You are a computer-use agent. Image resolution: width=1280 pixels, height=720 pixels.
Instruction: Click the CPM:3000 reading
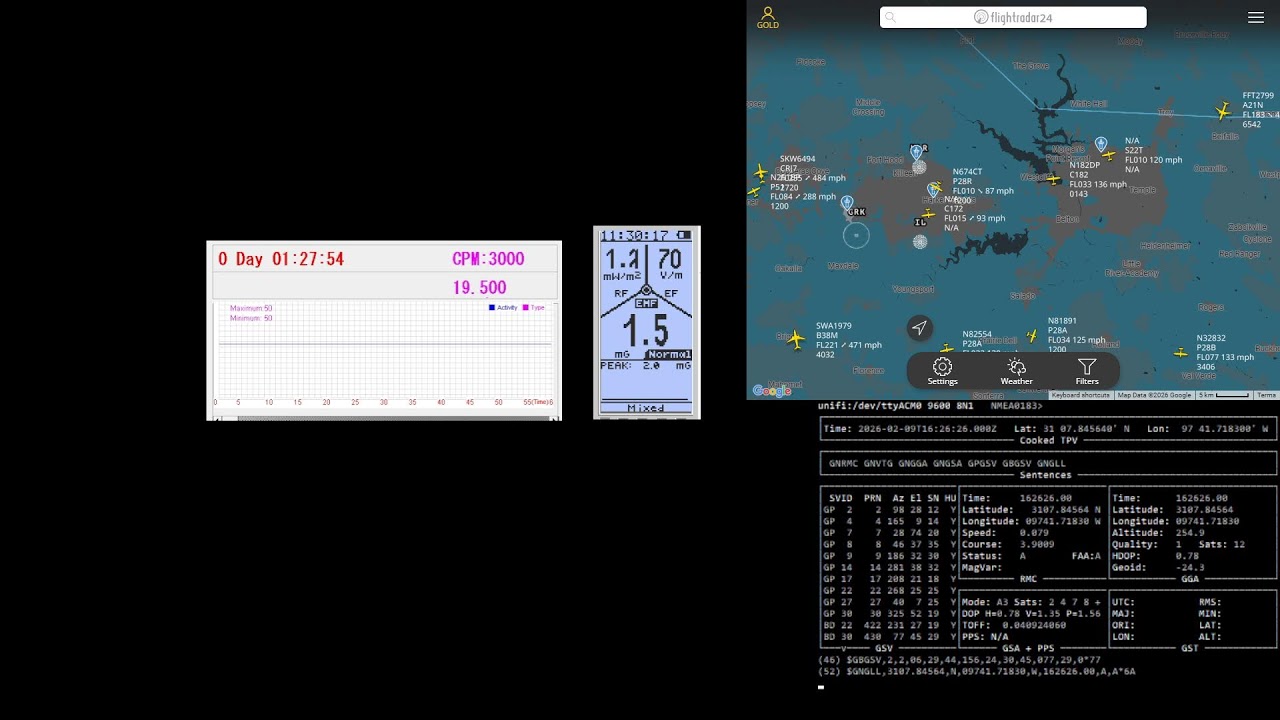tap(488, 259)
